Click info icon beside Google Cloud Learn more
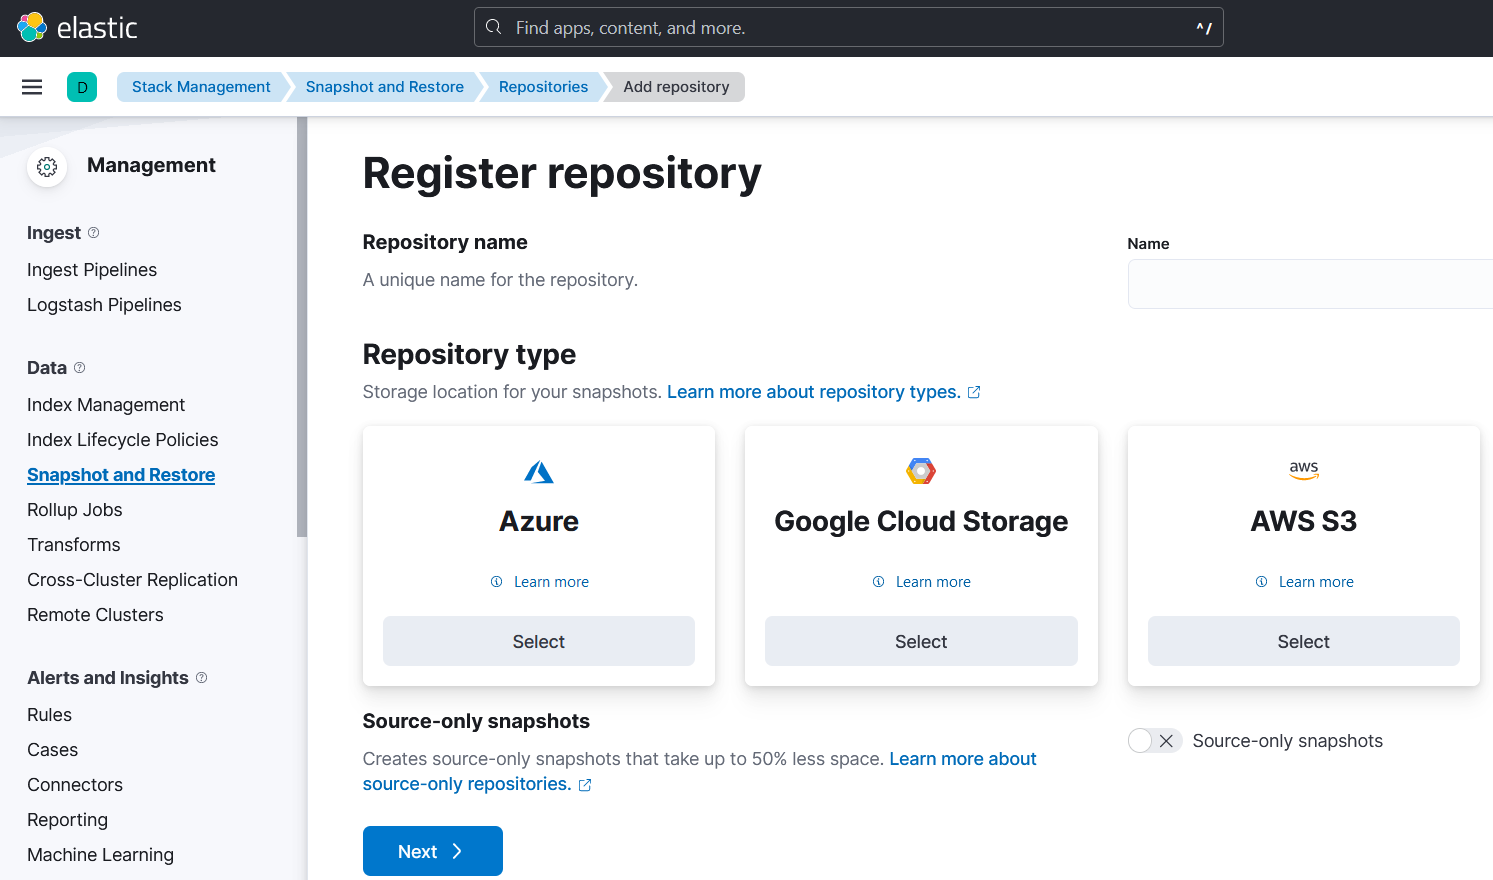The height and width of the screenshot is (880, 1493). (x=879, y=582)
